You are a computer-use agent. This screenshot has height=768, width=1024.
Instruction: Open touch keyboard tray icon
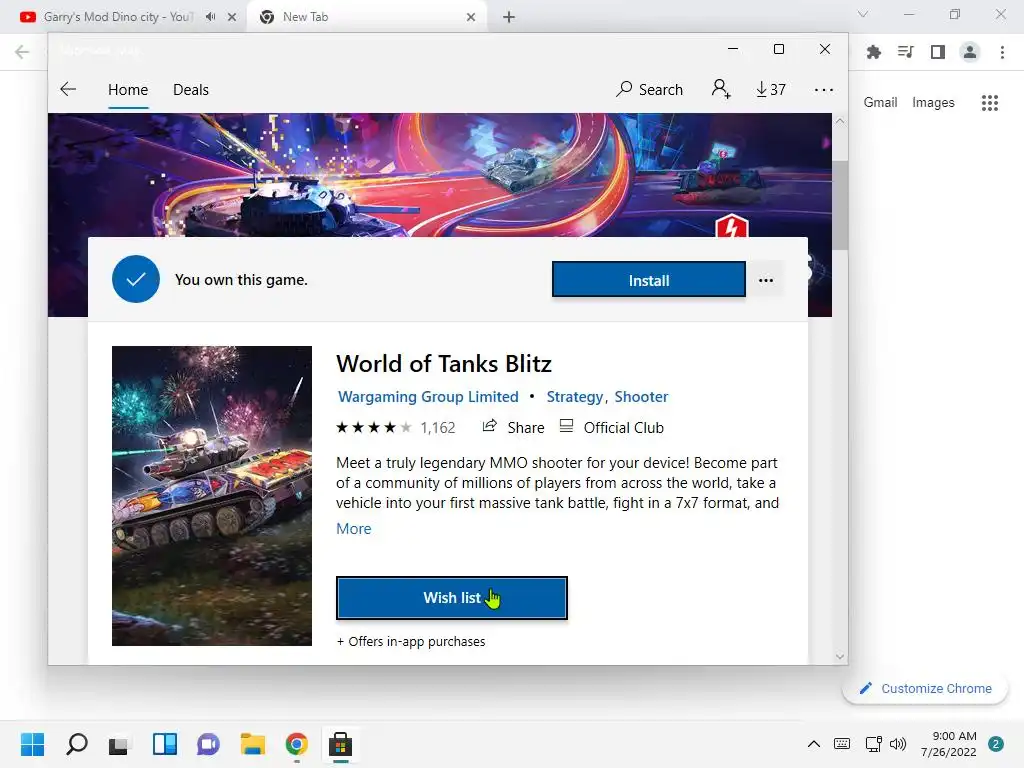[x=842, y=744]
